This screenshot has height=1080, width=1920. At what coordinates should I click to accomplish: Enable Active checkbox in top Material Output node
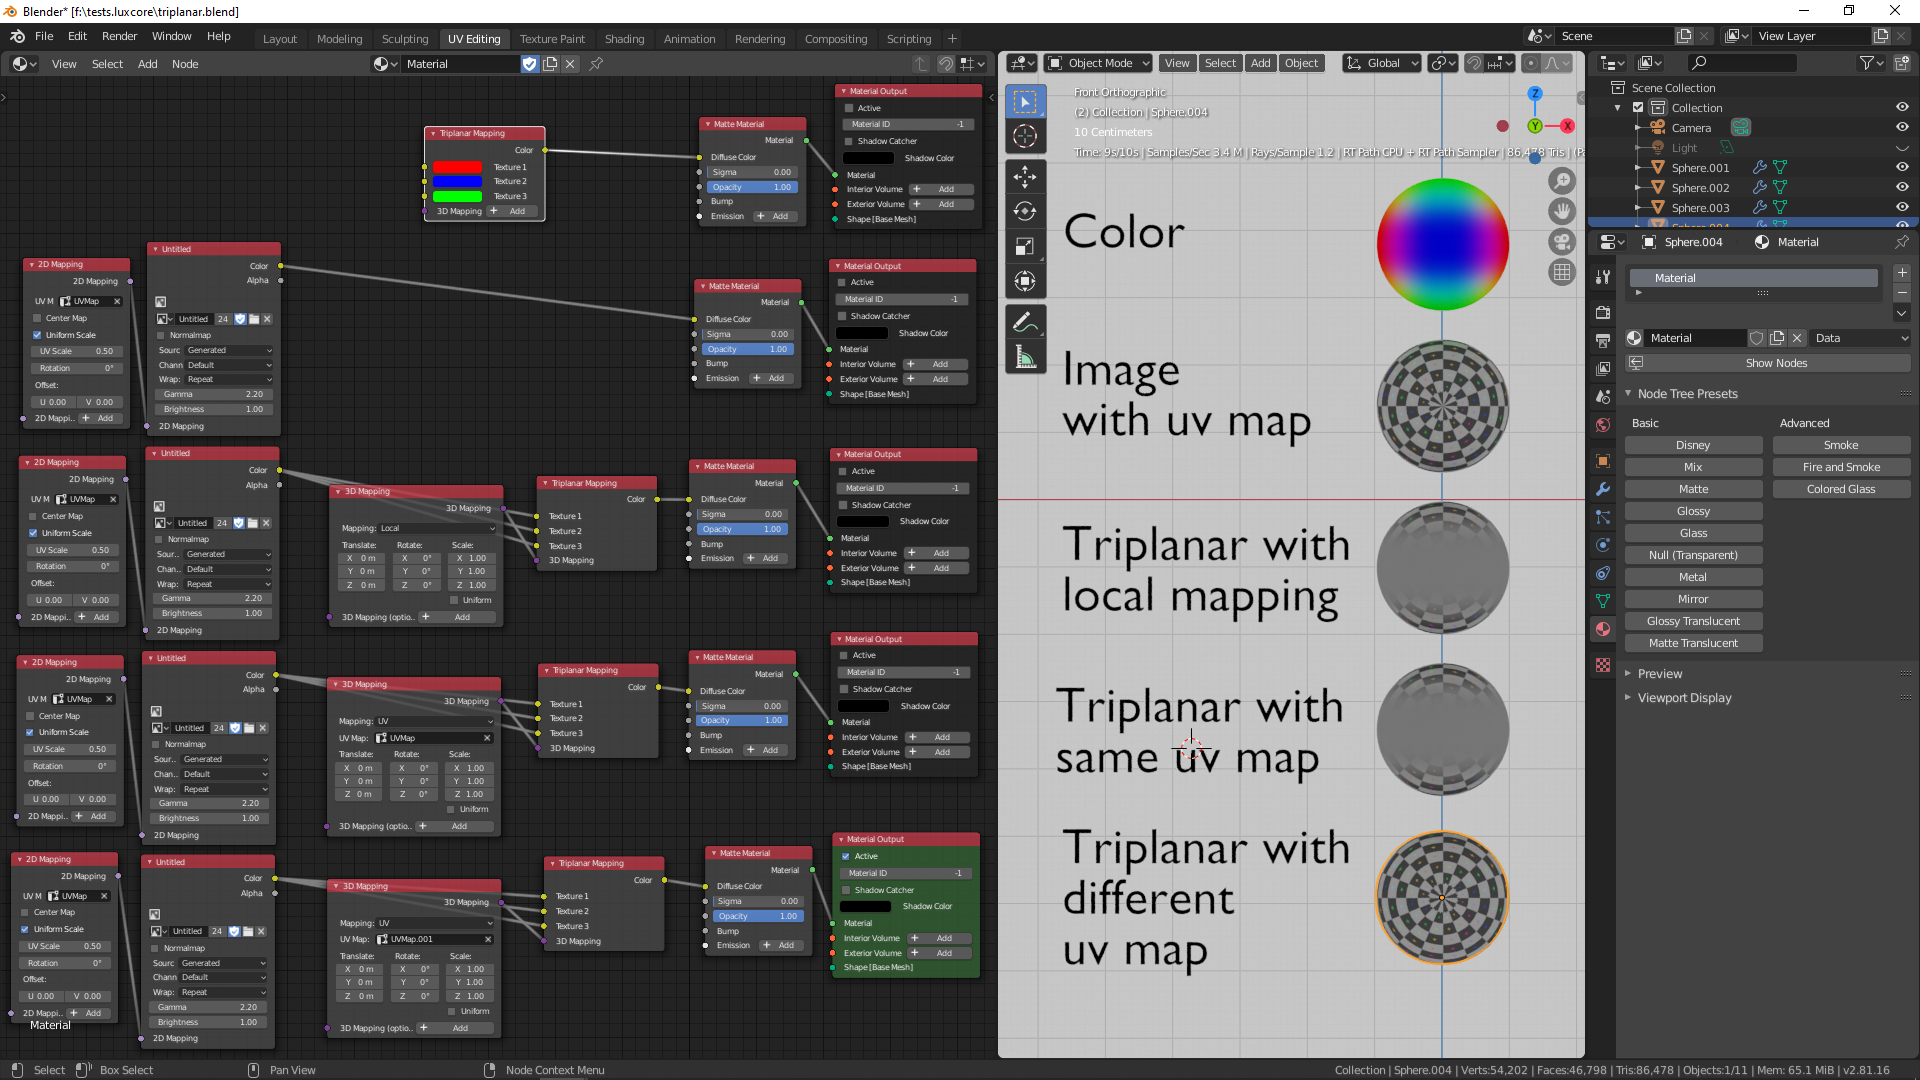pyautogui.click(x=849, y=108)
